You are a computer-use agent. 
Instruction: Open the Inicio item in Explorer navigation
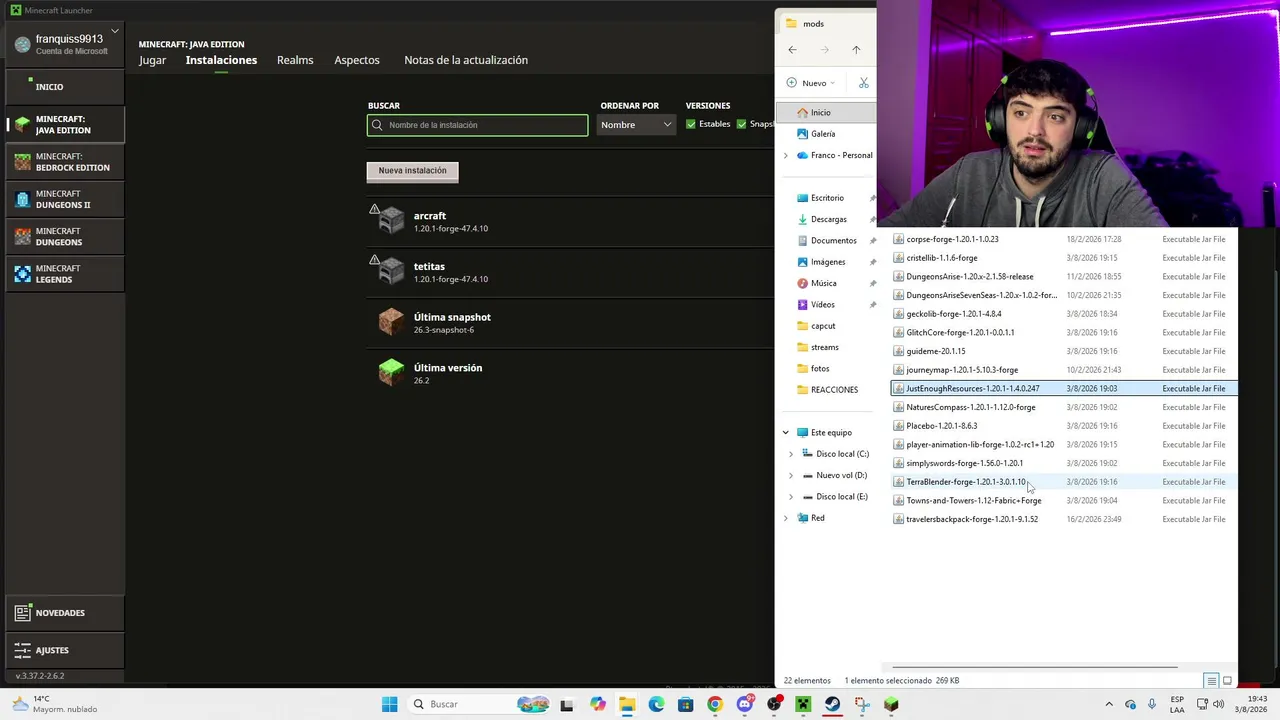click(x=826, y=113)
